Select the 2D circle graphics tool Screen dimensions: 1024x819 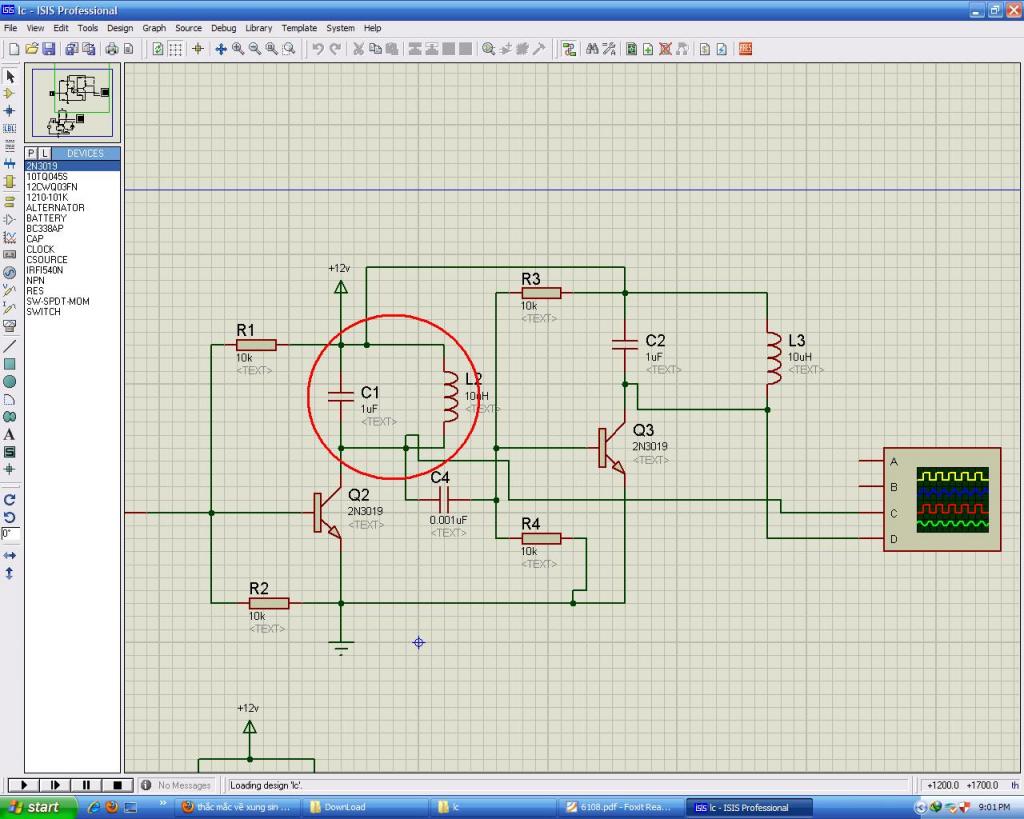pos(10,381)
